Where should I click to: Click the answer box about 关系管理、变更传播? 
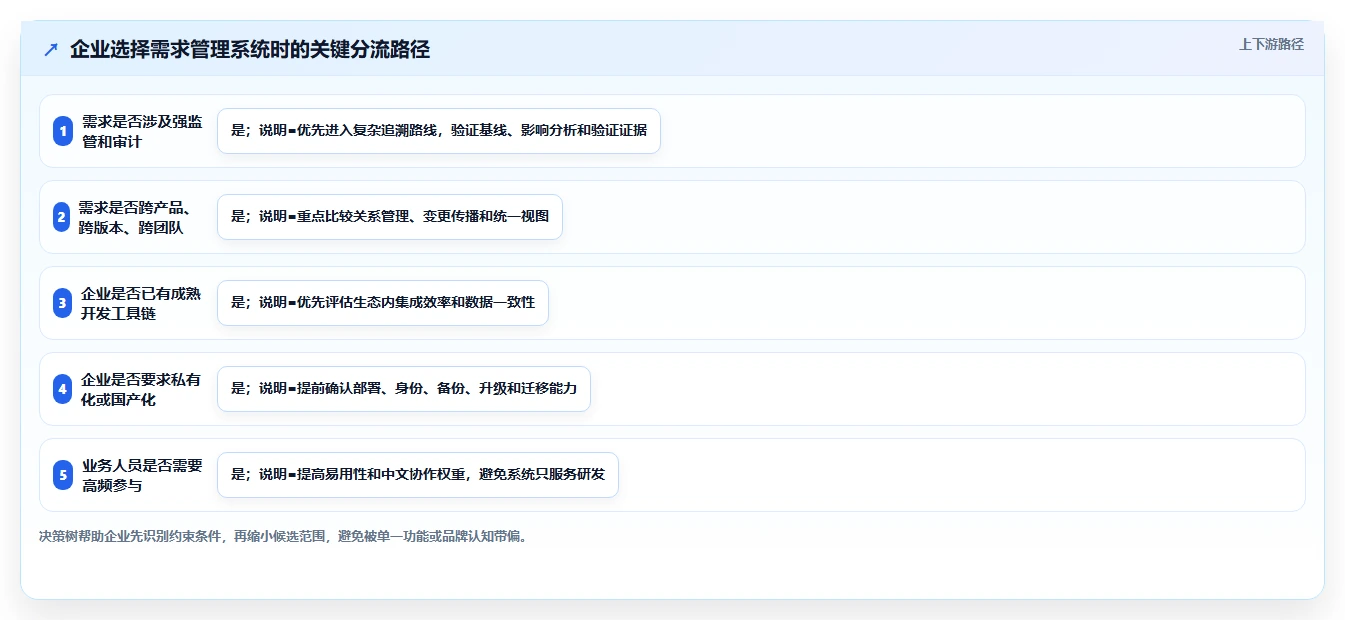point(390,217)
